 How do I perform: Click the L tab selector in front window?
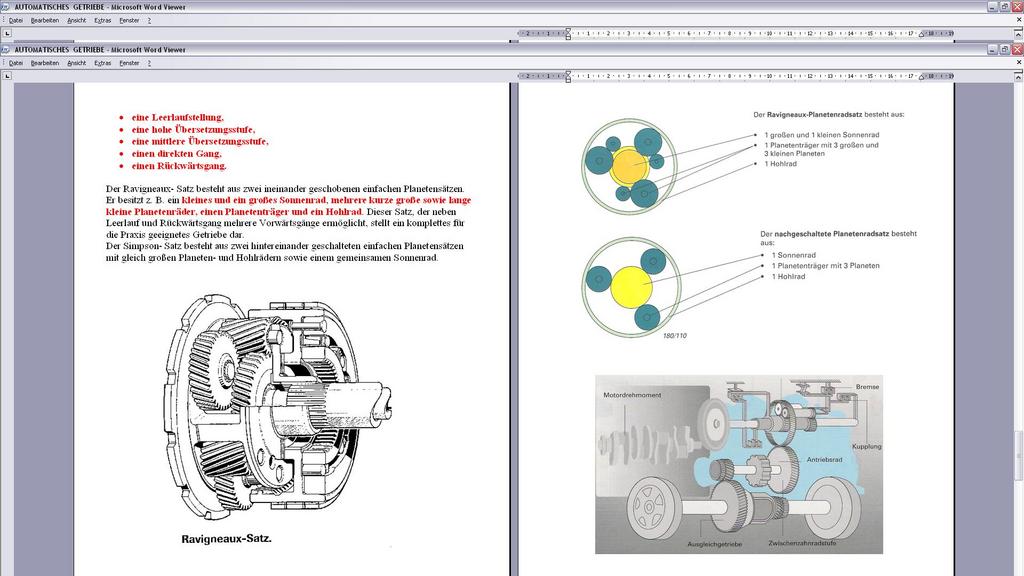pos(7,76)
